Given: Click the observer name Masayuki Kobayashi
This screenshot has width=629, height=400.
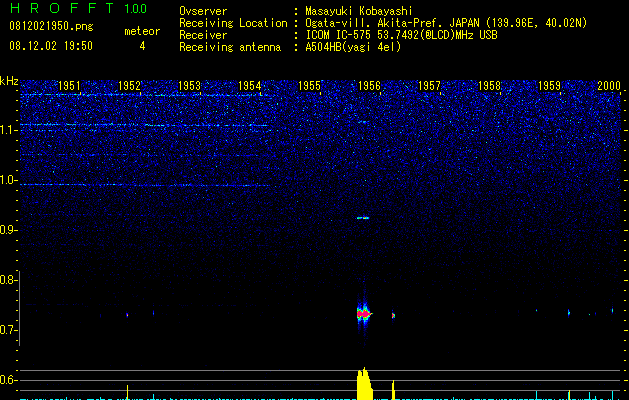Looking at the screenshot, I should [x=358, y=11].
